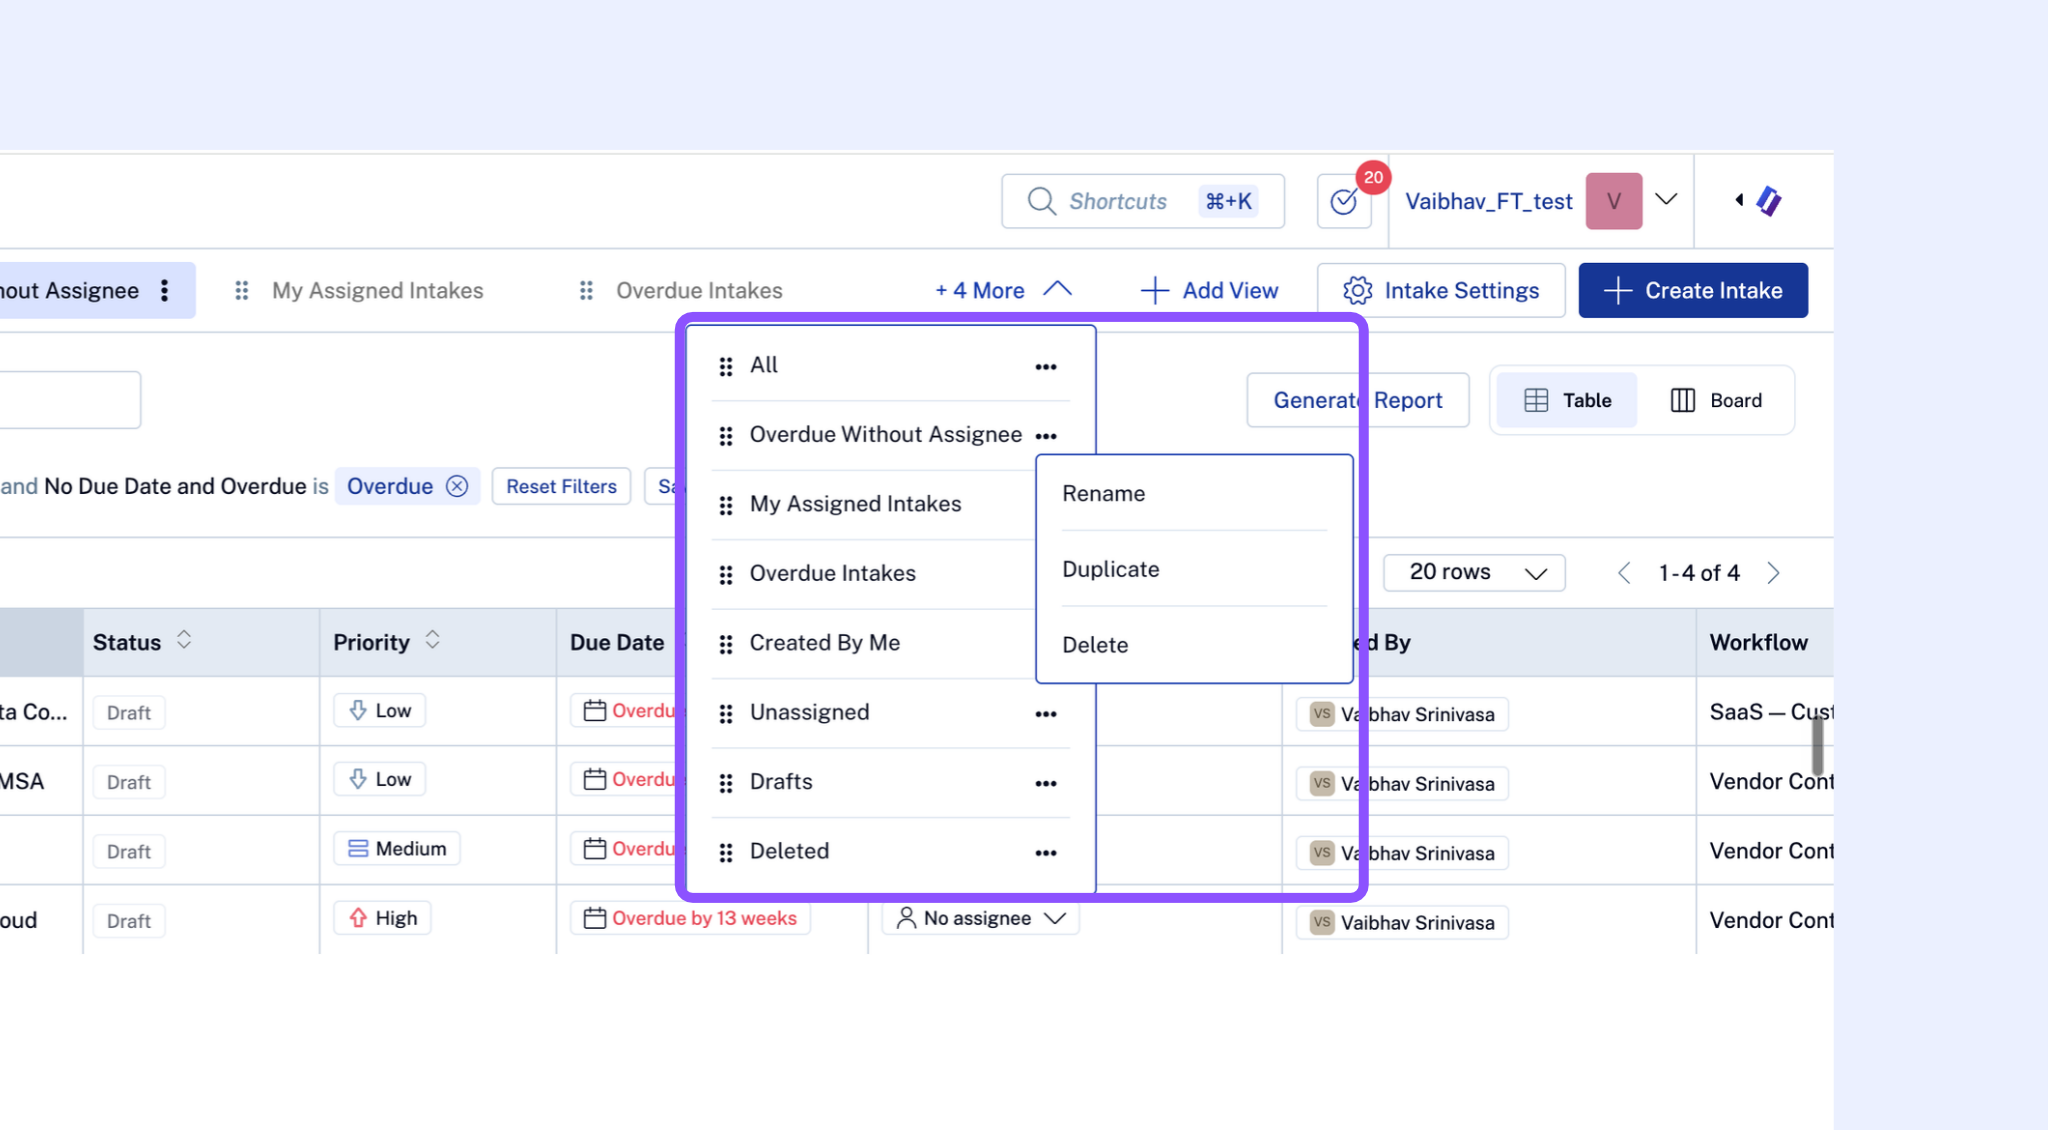Open the ellipsis options for Overdue Without Assignee in the list
Screen dimensions: 2048x1130
[x=1046, y=436]
